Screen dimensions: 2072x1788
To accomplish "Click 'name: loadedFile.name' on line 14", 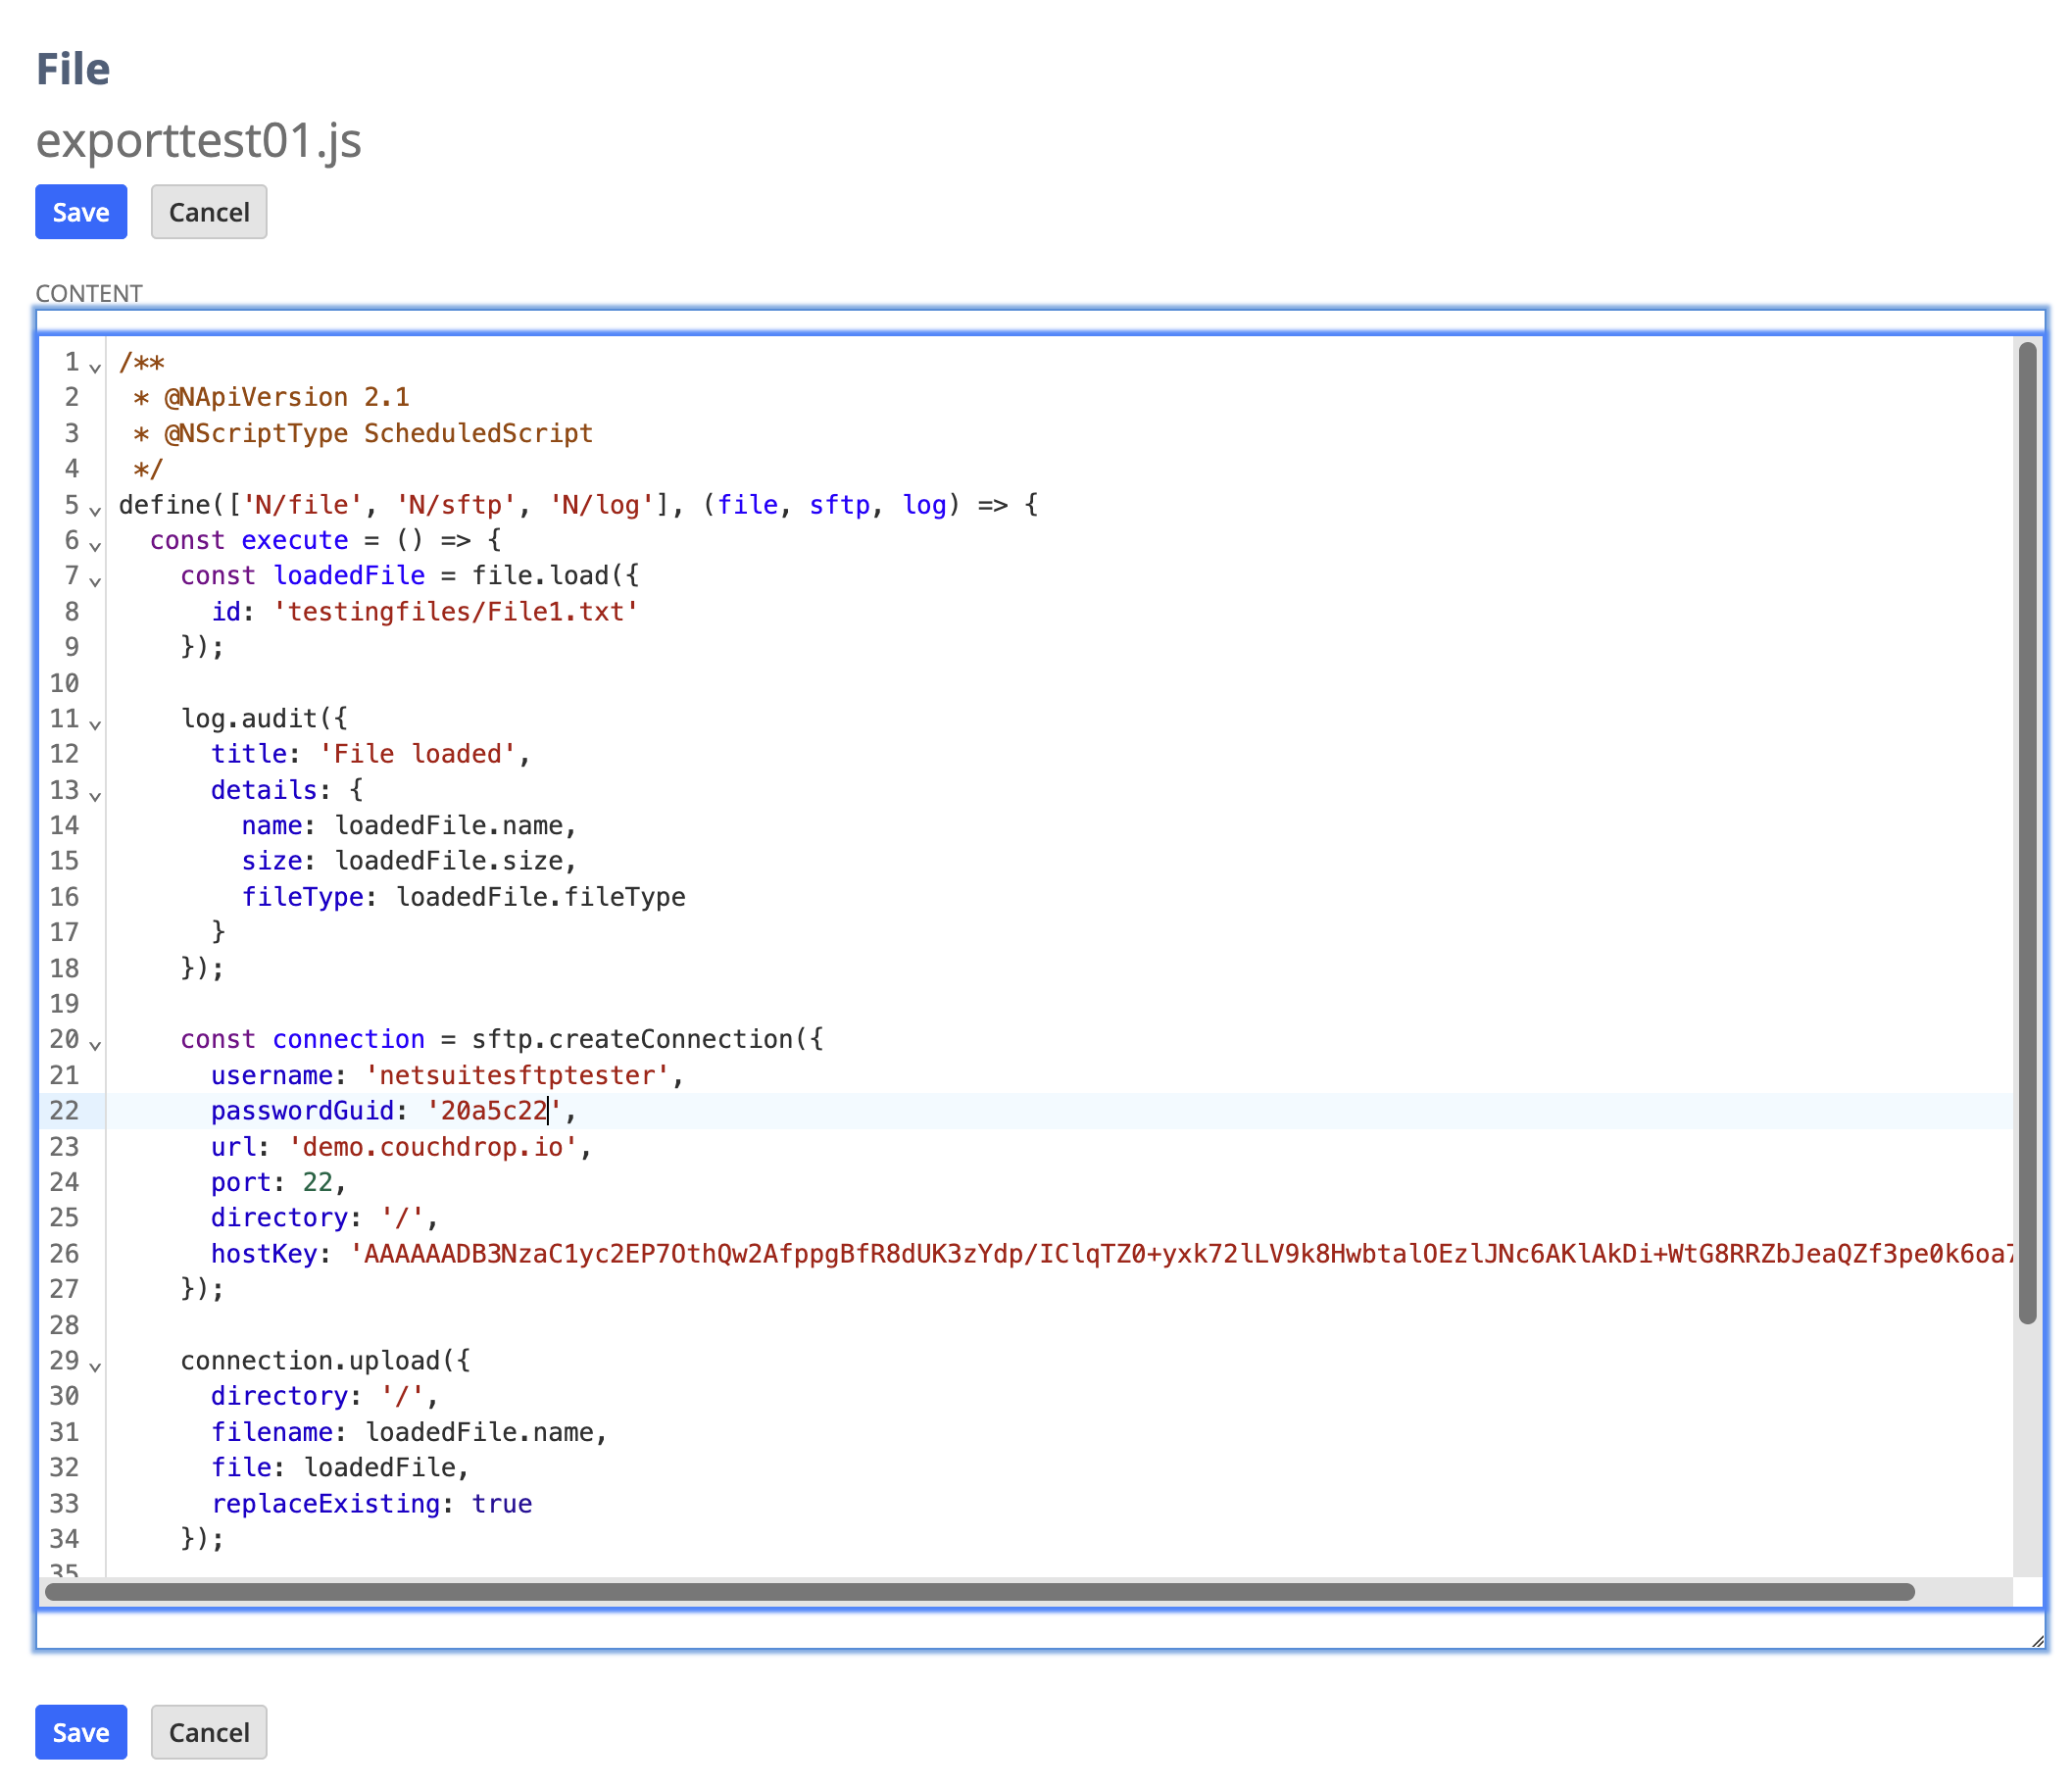I will [403, 825].
